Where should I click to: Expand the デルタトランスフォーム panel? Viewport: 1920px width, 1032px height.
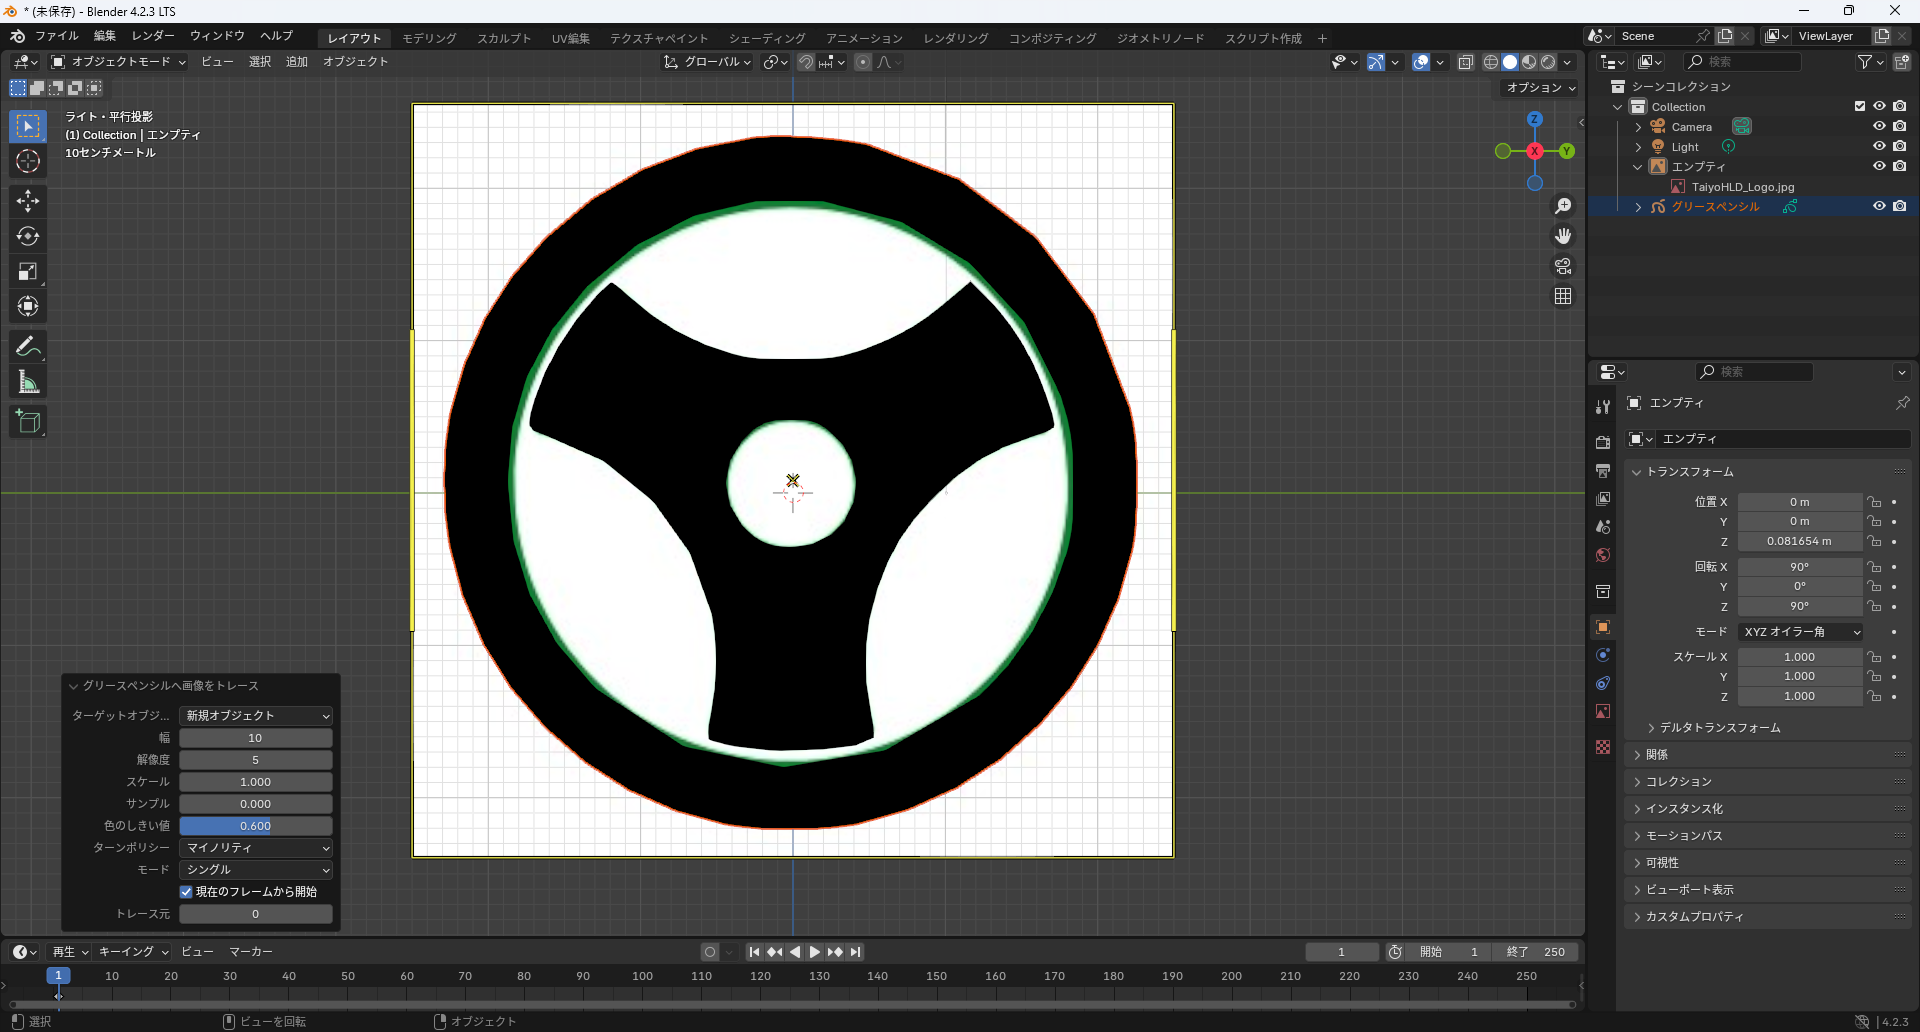tap(1719, 728)
